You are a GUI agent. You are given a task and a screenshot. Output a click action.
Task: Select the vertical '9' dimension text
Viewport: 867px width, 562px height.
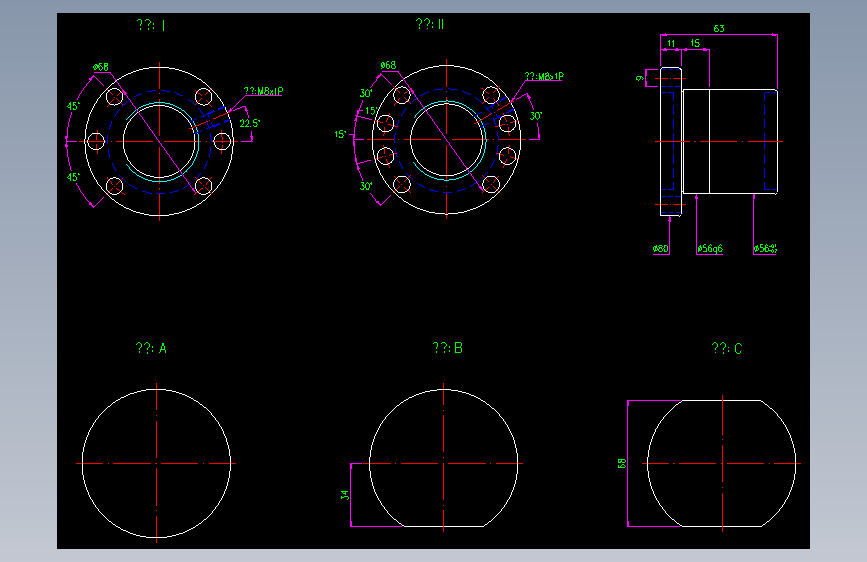640,79
